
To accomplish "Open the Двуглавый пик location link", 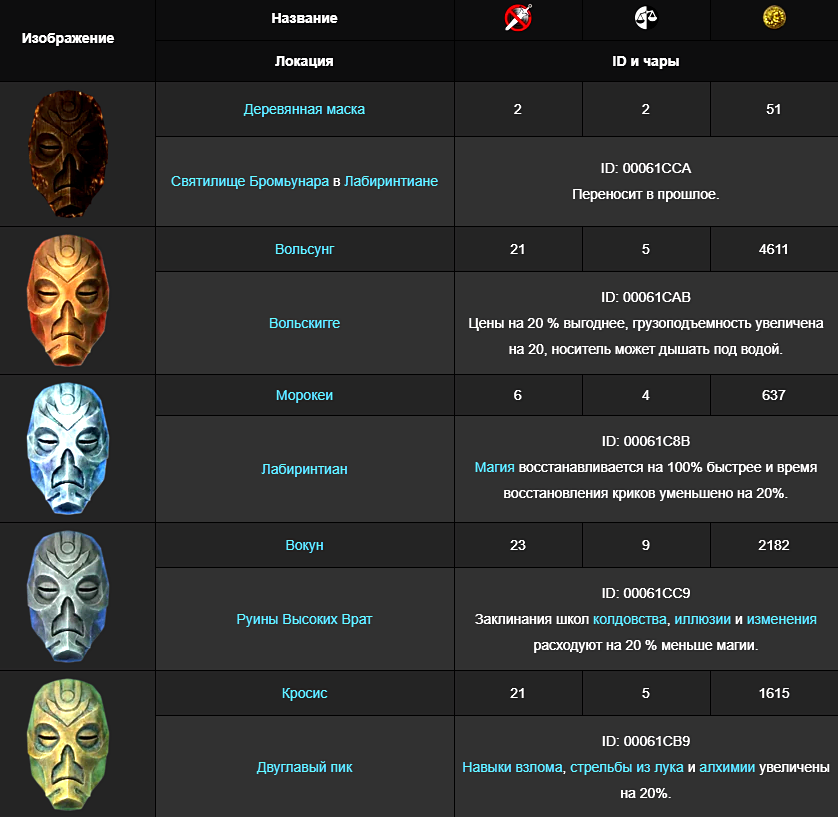I will click(x=304, y=767).
